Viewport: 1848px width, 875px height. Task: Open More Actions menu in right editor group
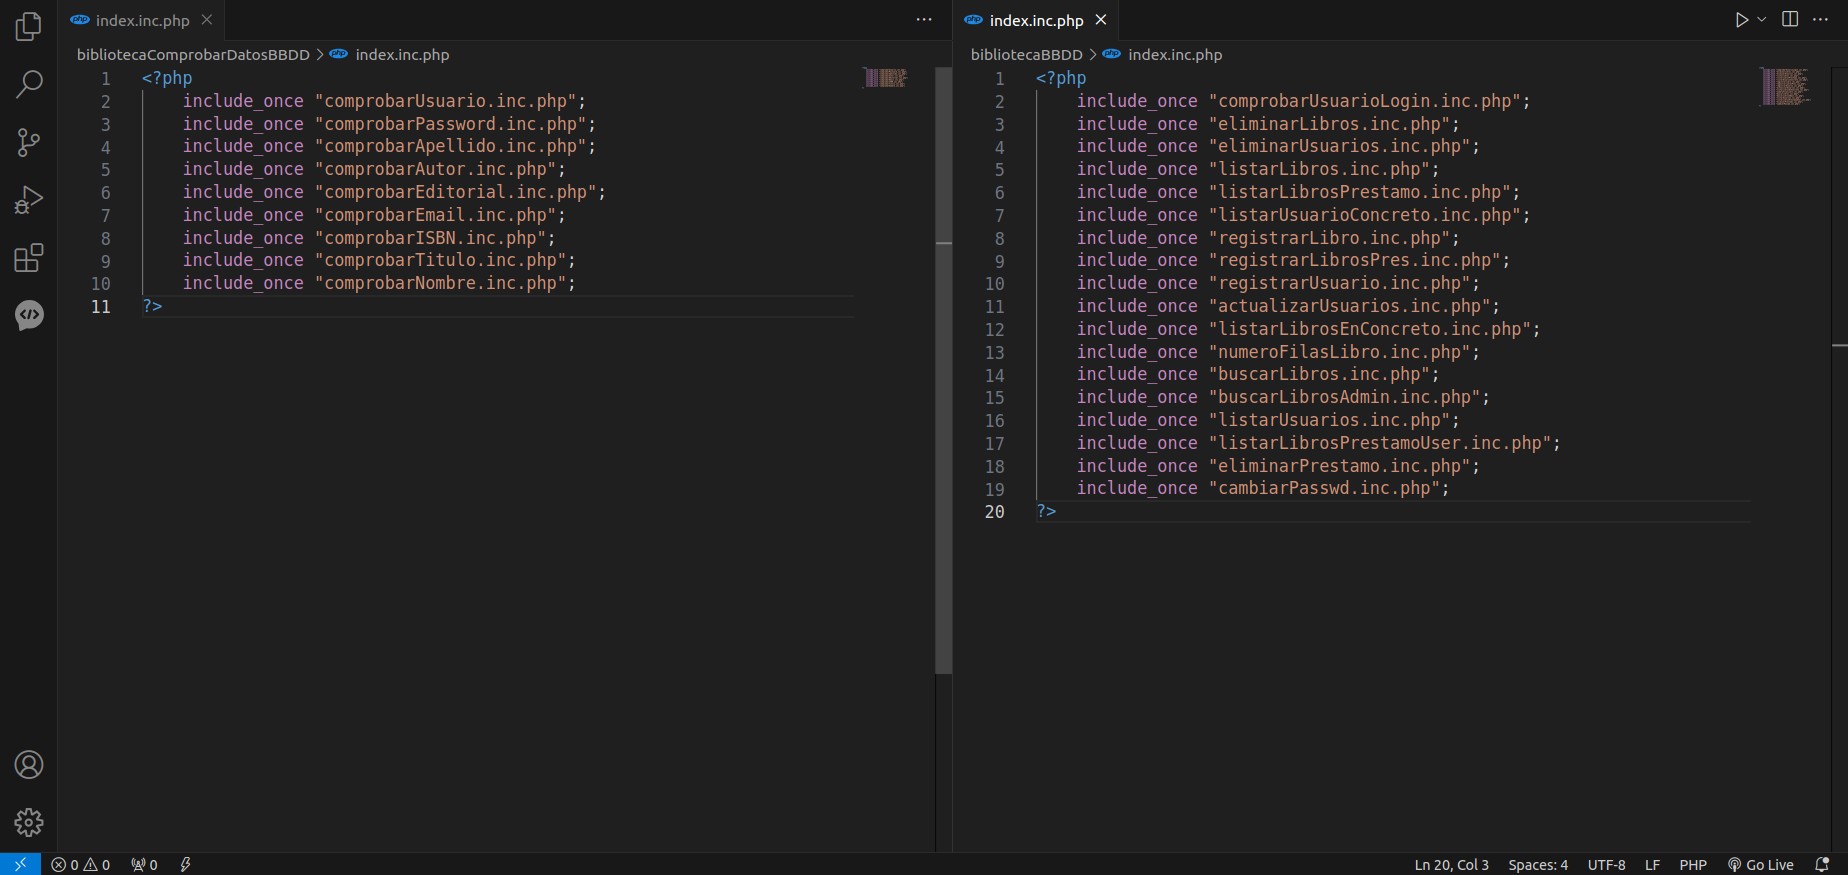click(1820, 20)
